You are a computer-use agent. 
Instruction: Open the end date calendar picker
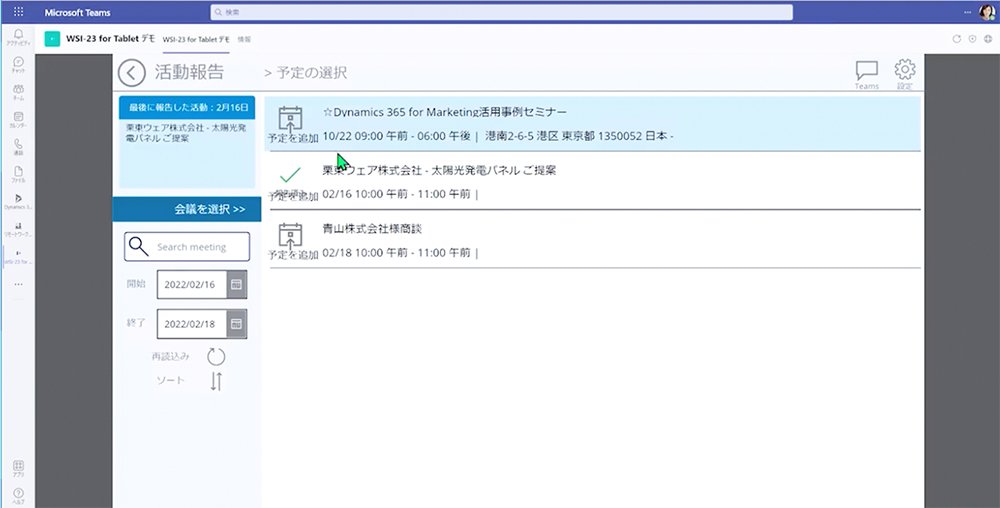[236, 324]
